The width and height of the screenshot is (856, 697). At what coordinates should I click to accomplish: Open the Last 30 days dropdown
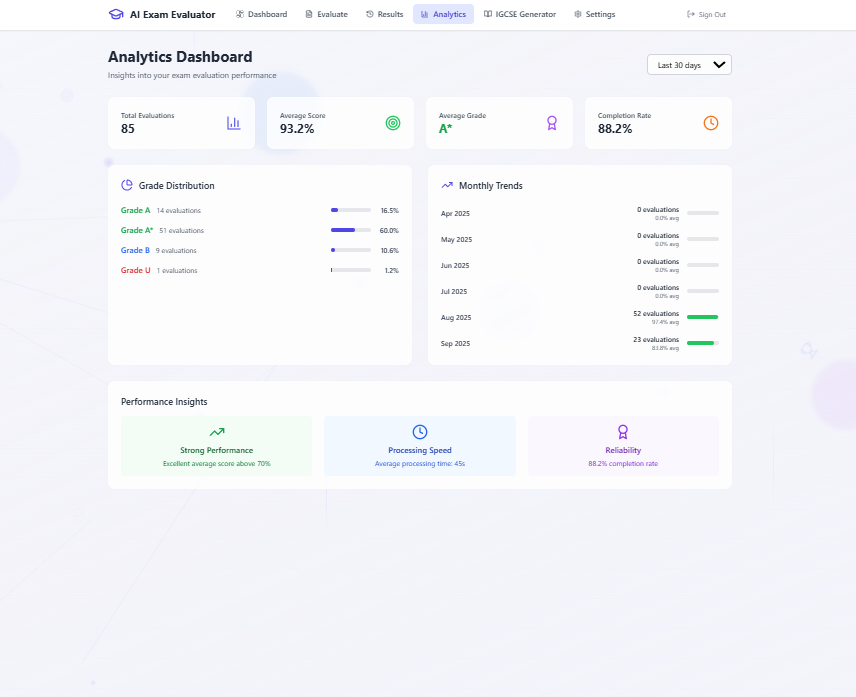coord(688,63)
